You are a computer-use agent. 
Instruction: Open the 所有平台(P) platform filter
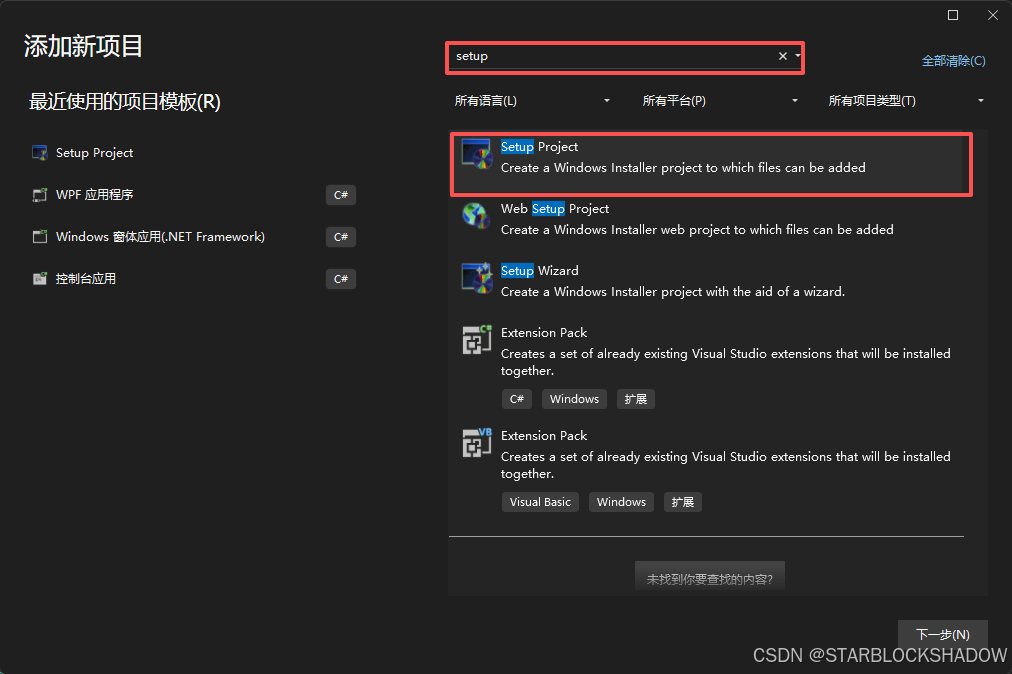(720, 101)
